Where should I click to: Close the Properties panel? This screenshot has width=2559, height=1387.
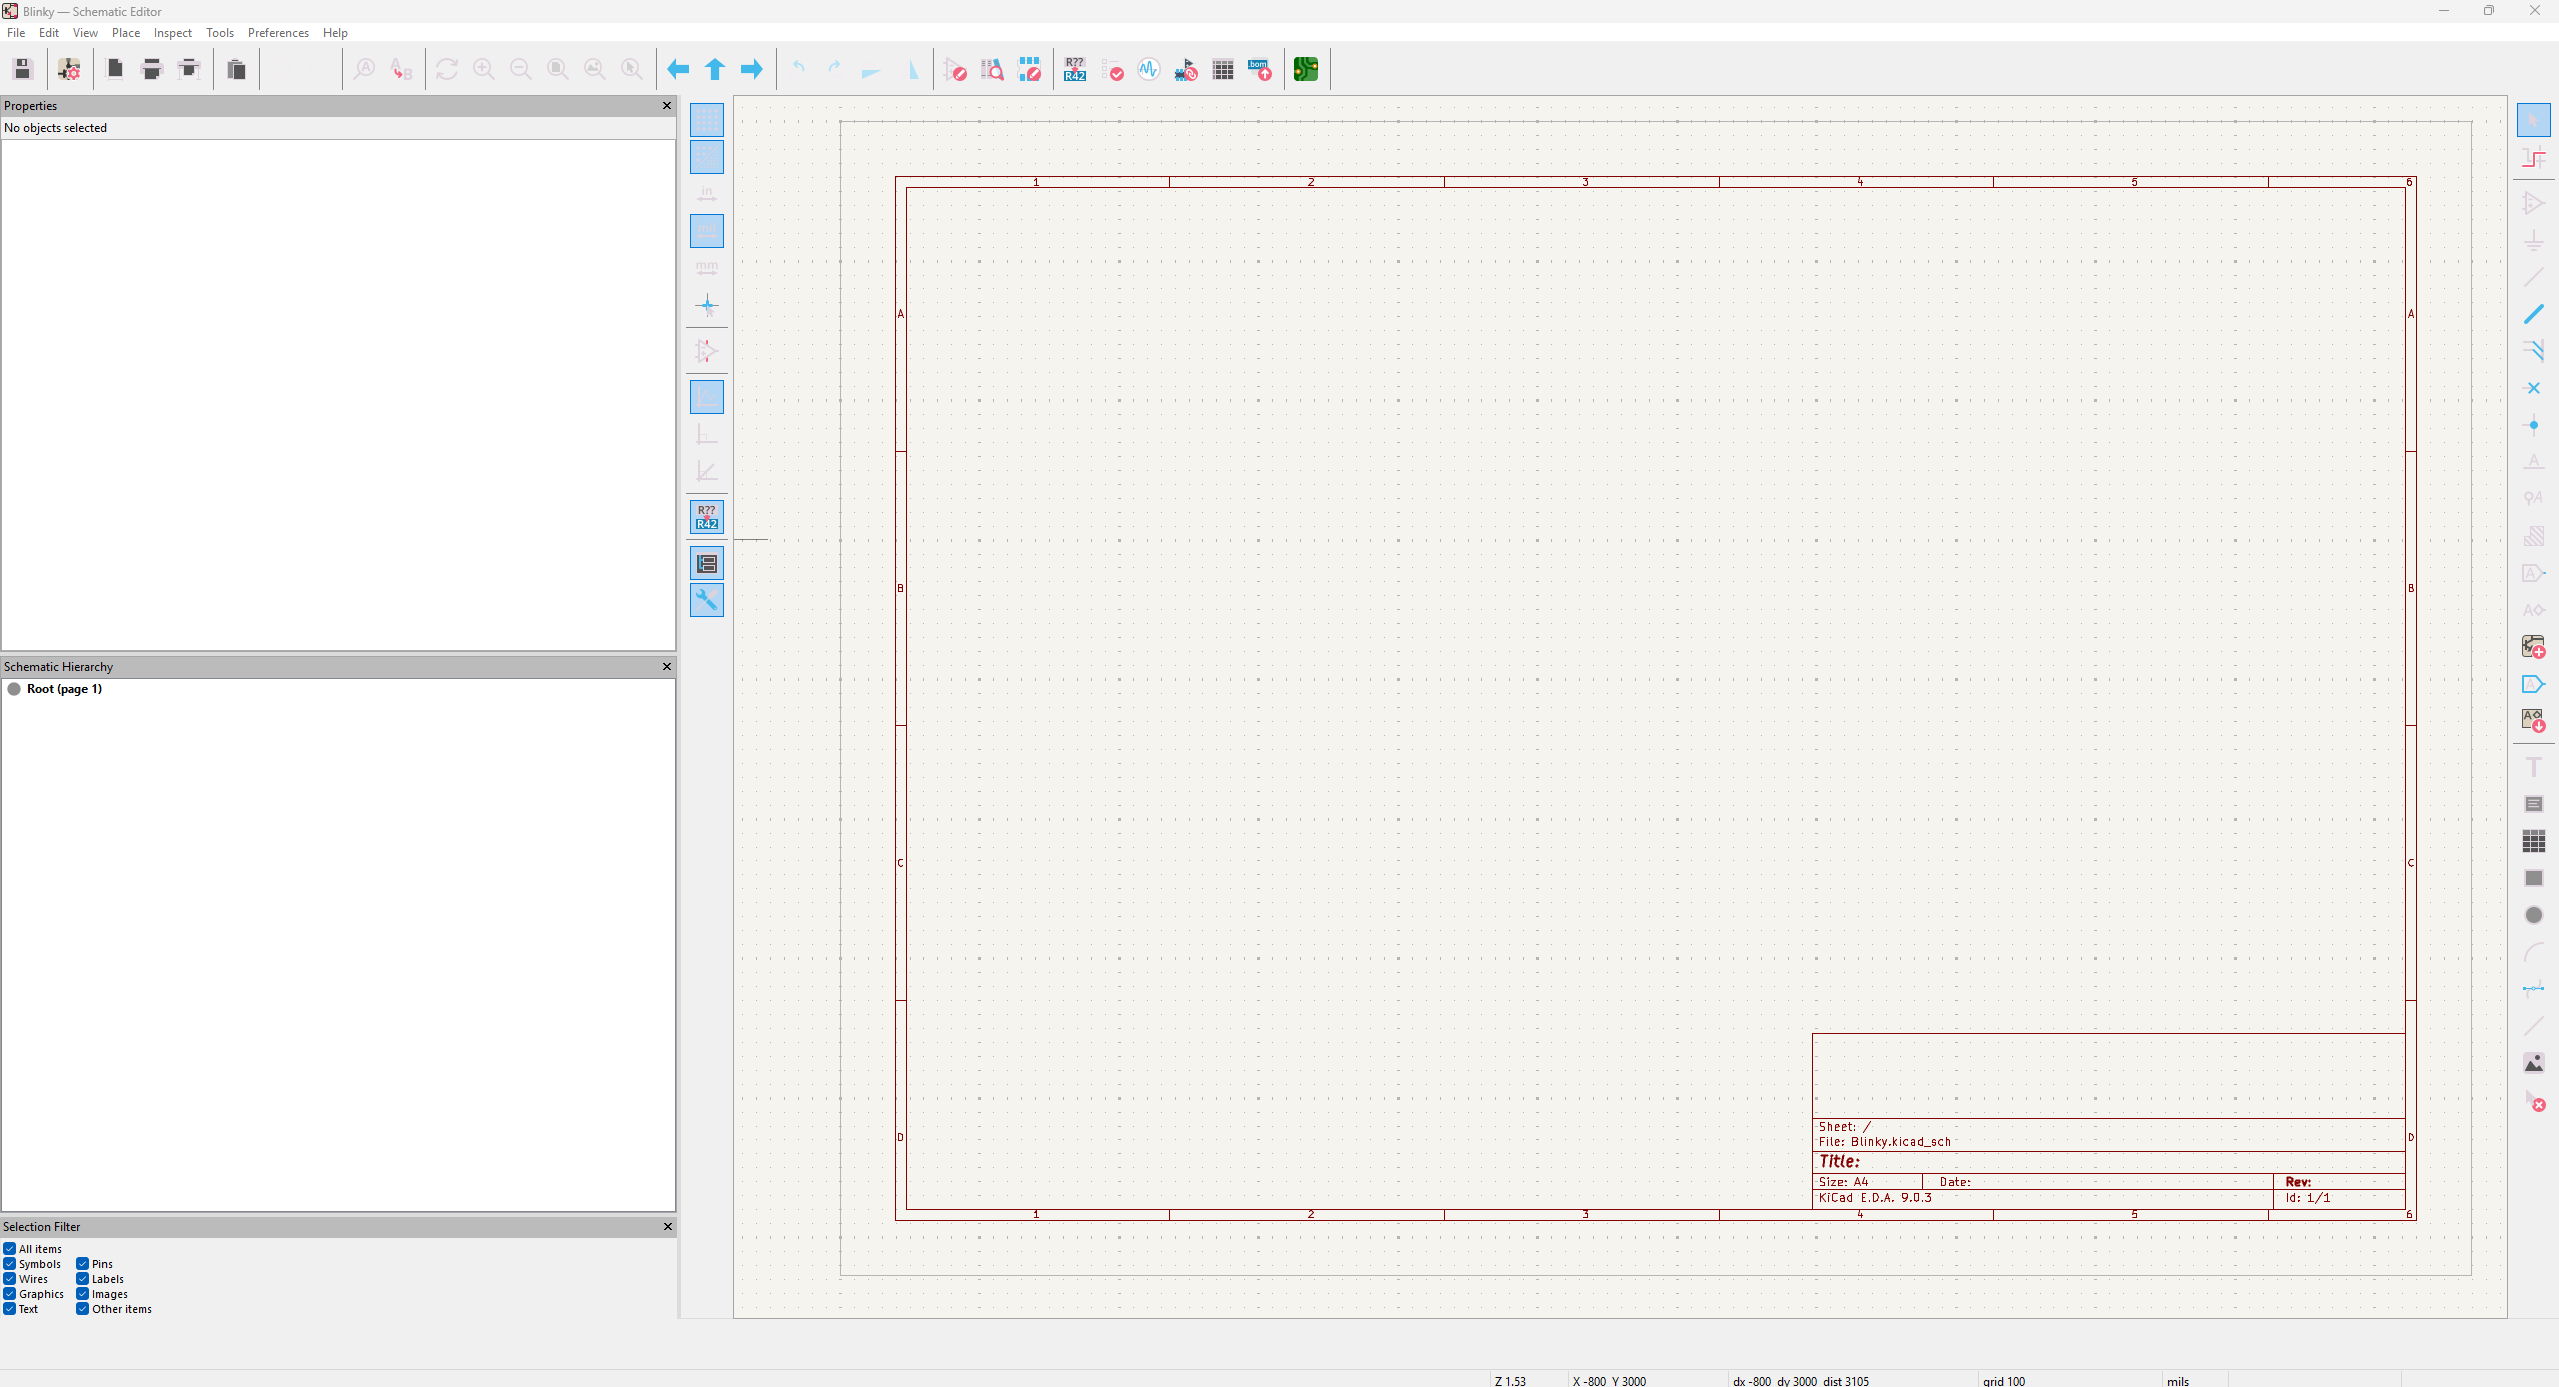point(667,106)
